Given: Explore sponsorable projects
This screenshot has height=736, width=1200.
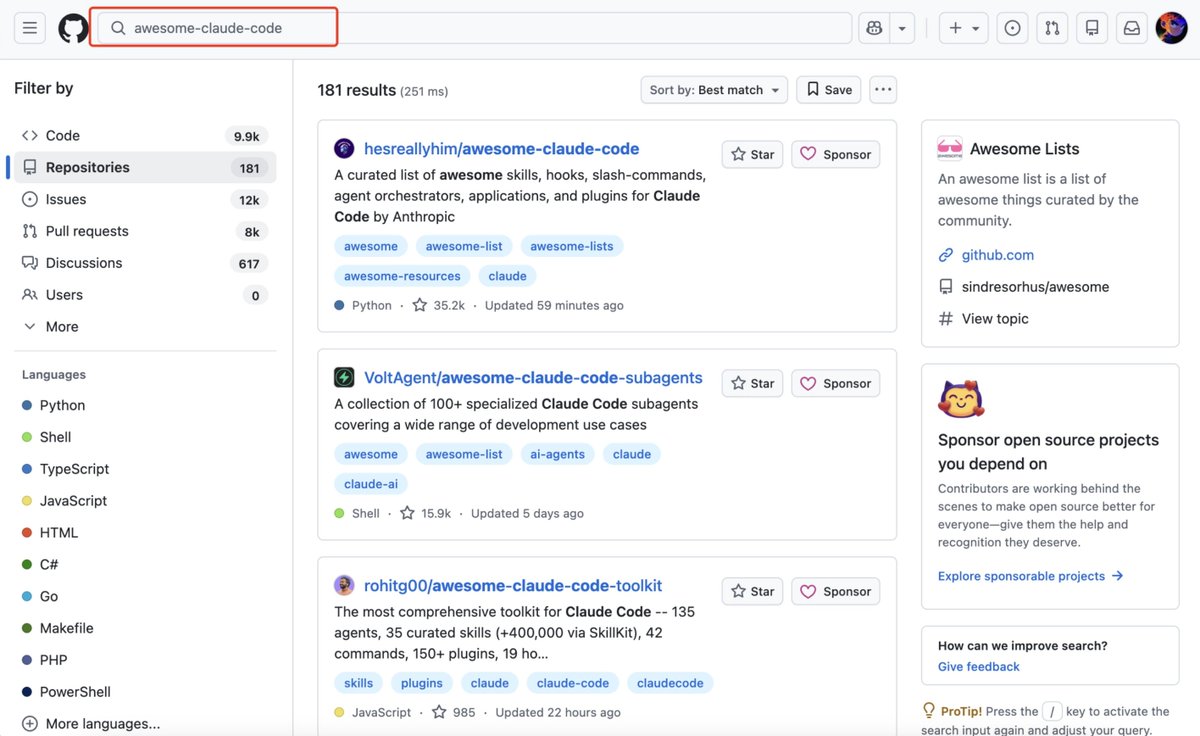Looking at the screenshot, I should pos(1031,576).
